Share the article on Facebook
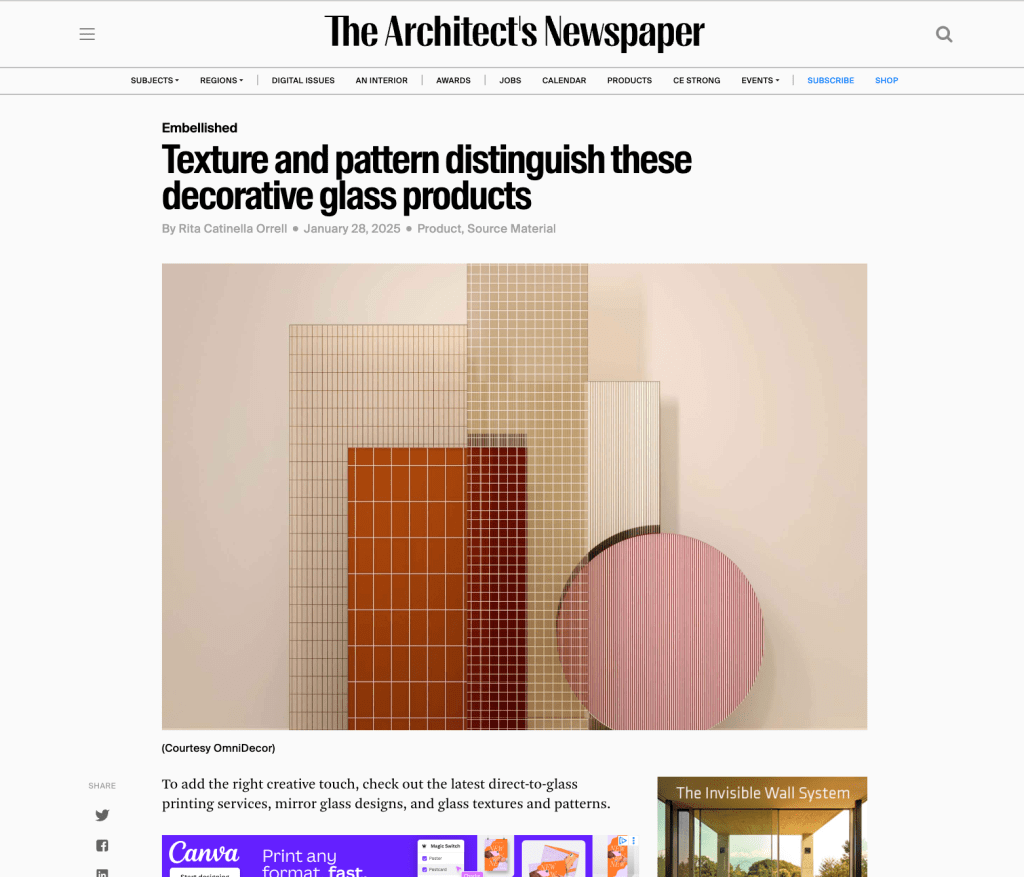The height and width of the screenshot is (877, 1024). point(102,846)
